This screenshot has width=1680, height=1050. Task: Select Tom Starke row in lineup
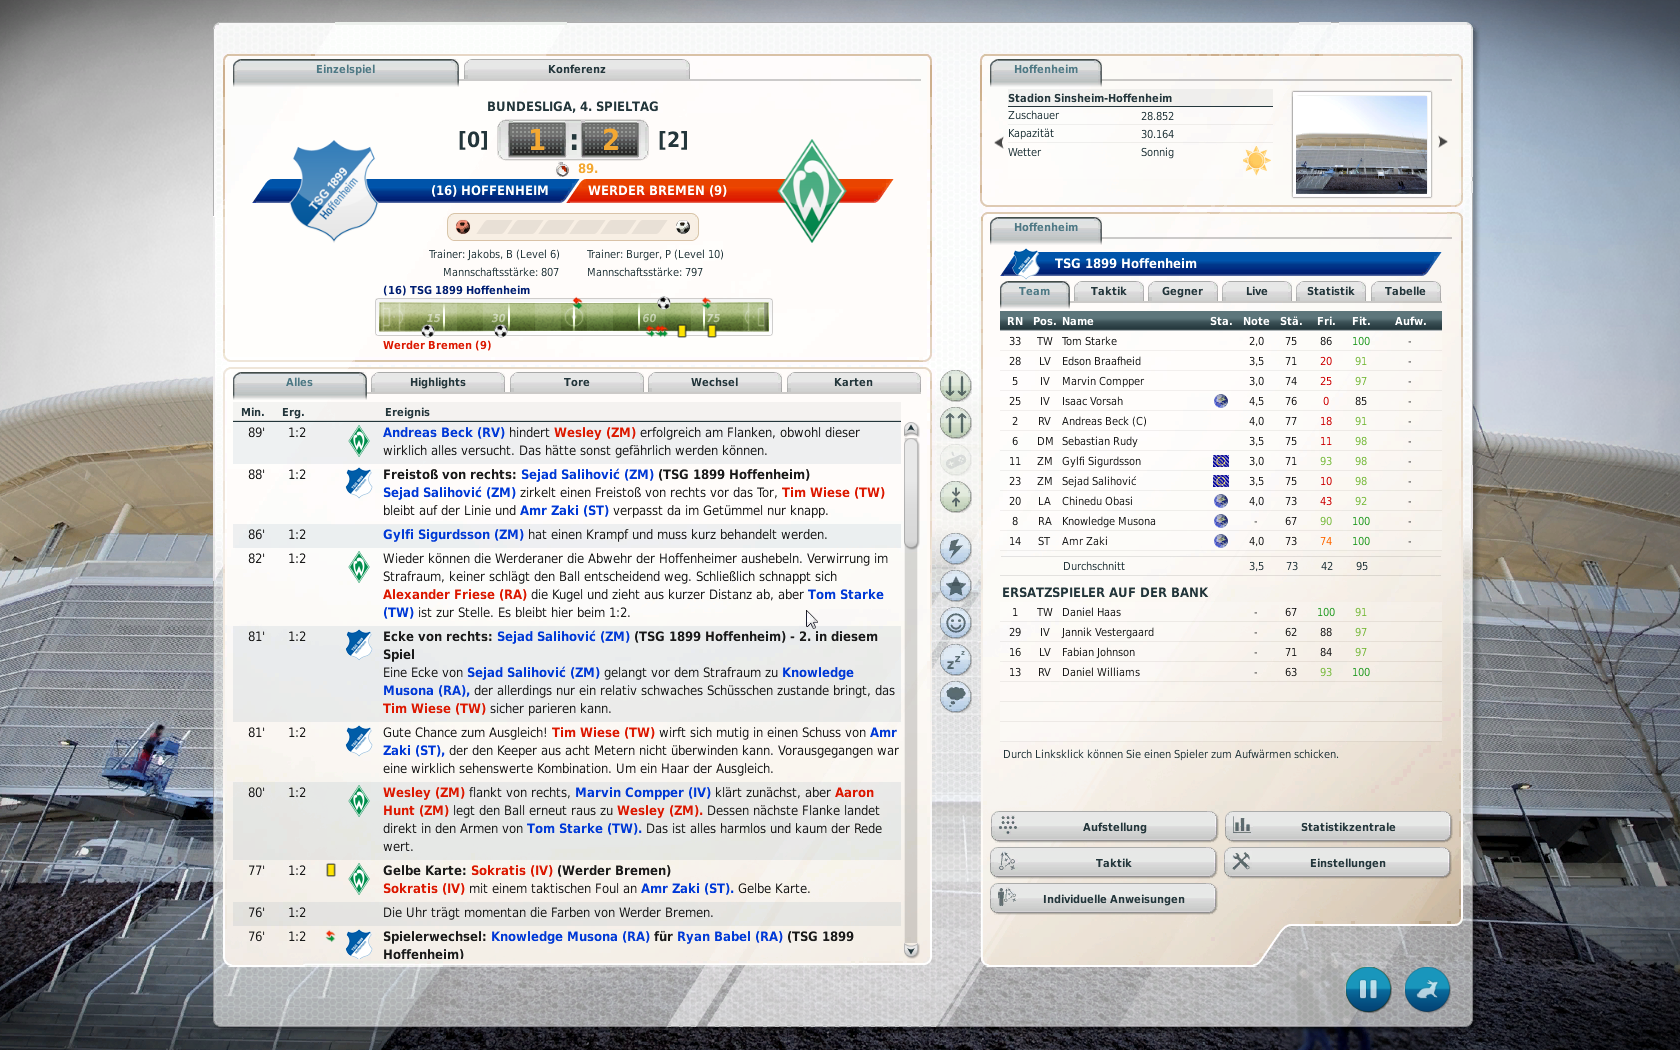point(1221,341)
